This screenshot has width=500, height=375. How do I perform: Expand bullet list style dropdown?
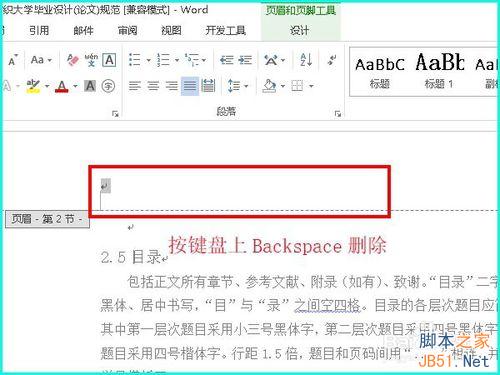pos(148,60)
